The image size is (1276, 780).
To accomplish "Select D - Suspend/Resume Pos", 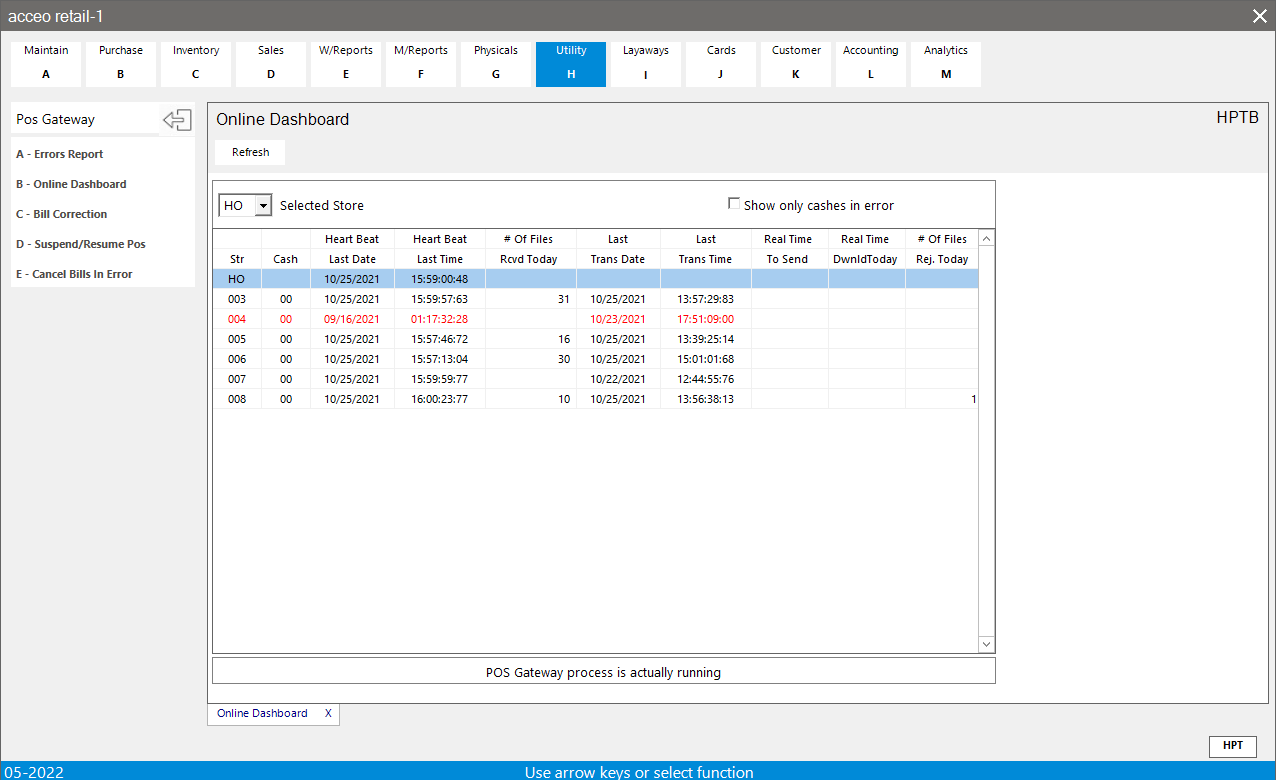I will (78, 243).
